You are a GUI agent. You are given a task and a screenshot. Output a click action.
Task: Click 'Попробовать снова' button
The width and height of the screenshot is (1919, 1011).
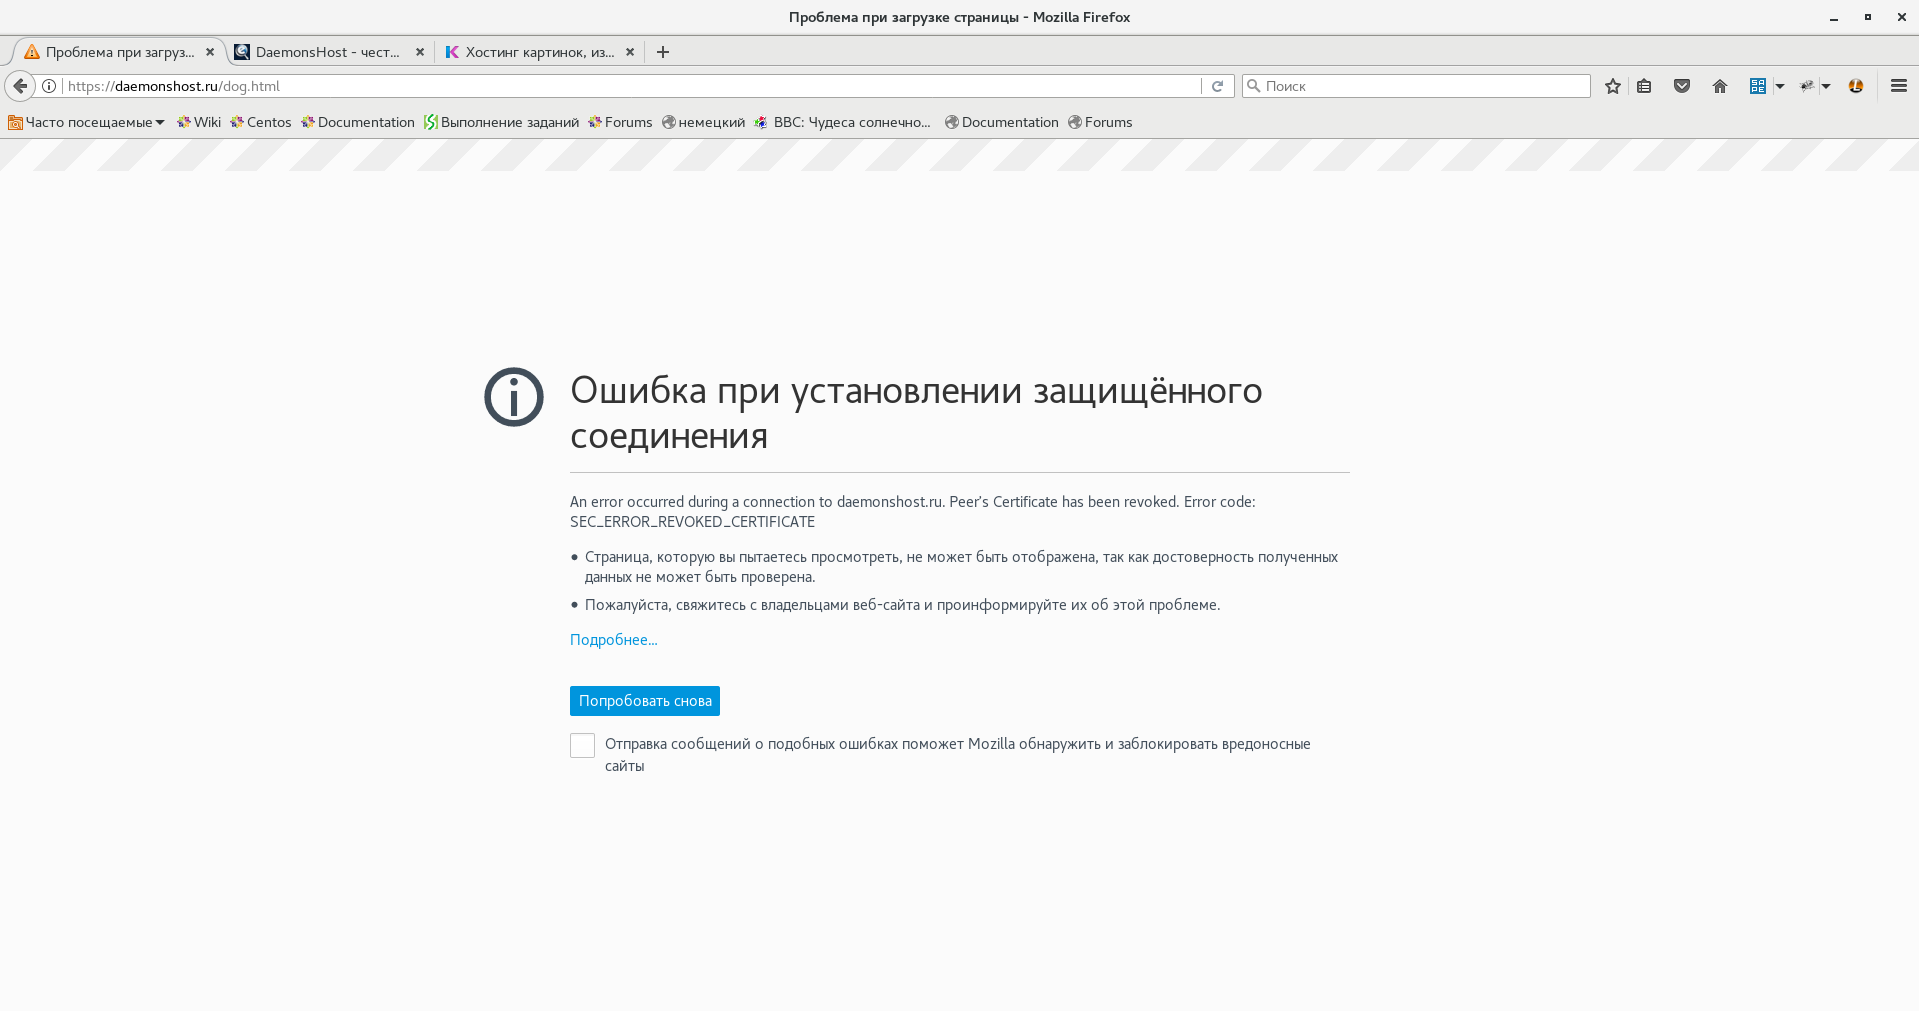[x=645, y=701]
